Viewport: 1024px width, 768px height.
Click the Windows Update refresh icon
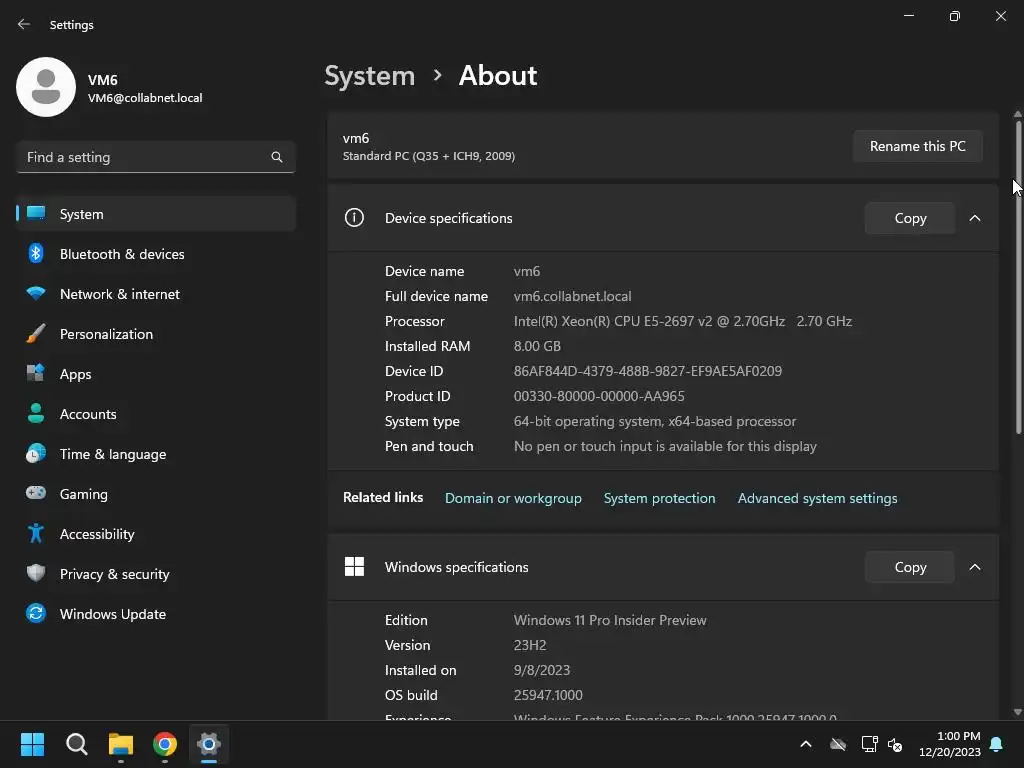(x=36, y=613)
